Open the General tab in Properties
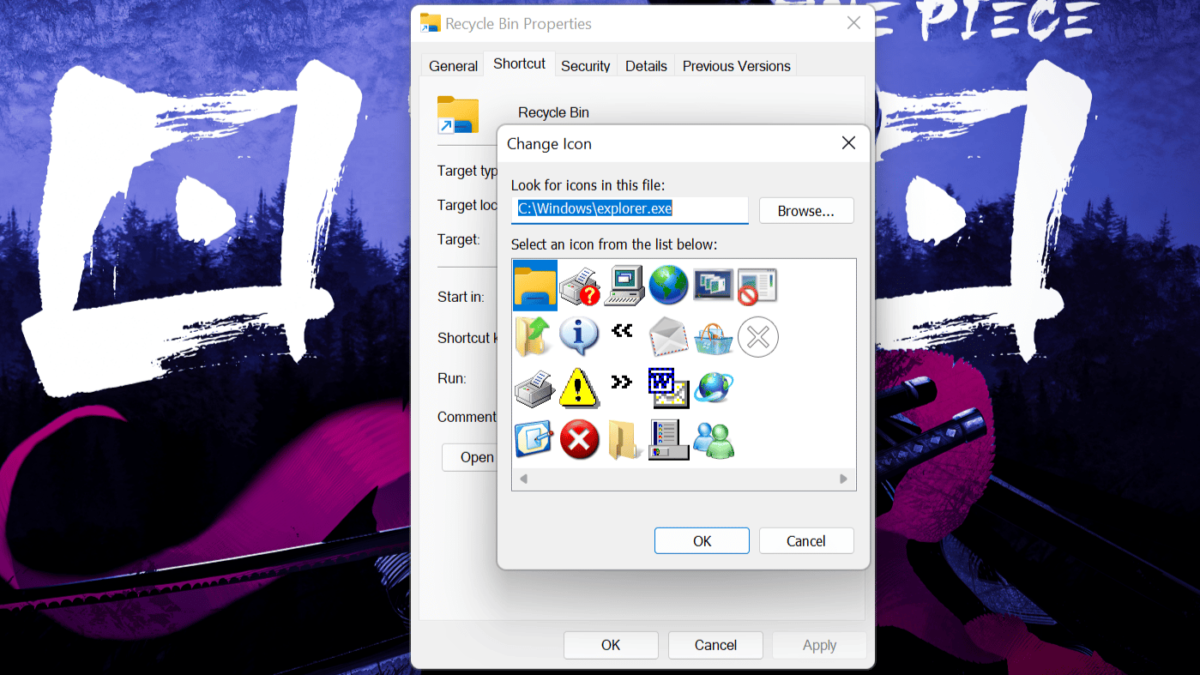1200x675 pixels. [453, 66]
